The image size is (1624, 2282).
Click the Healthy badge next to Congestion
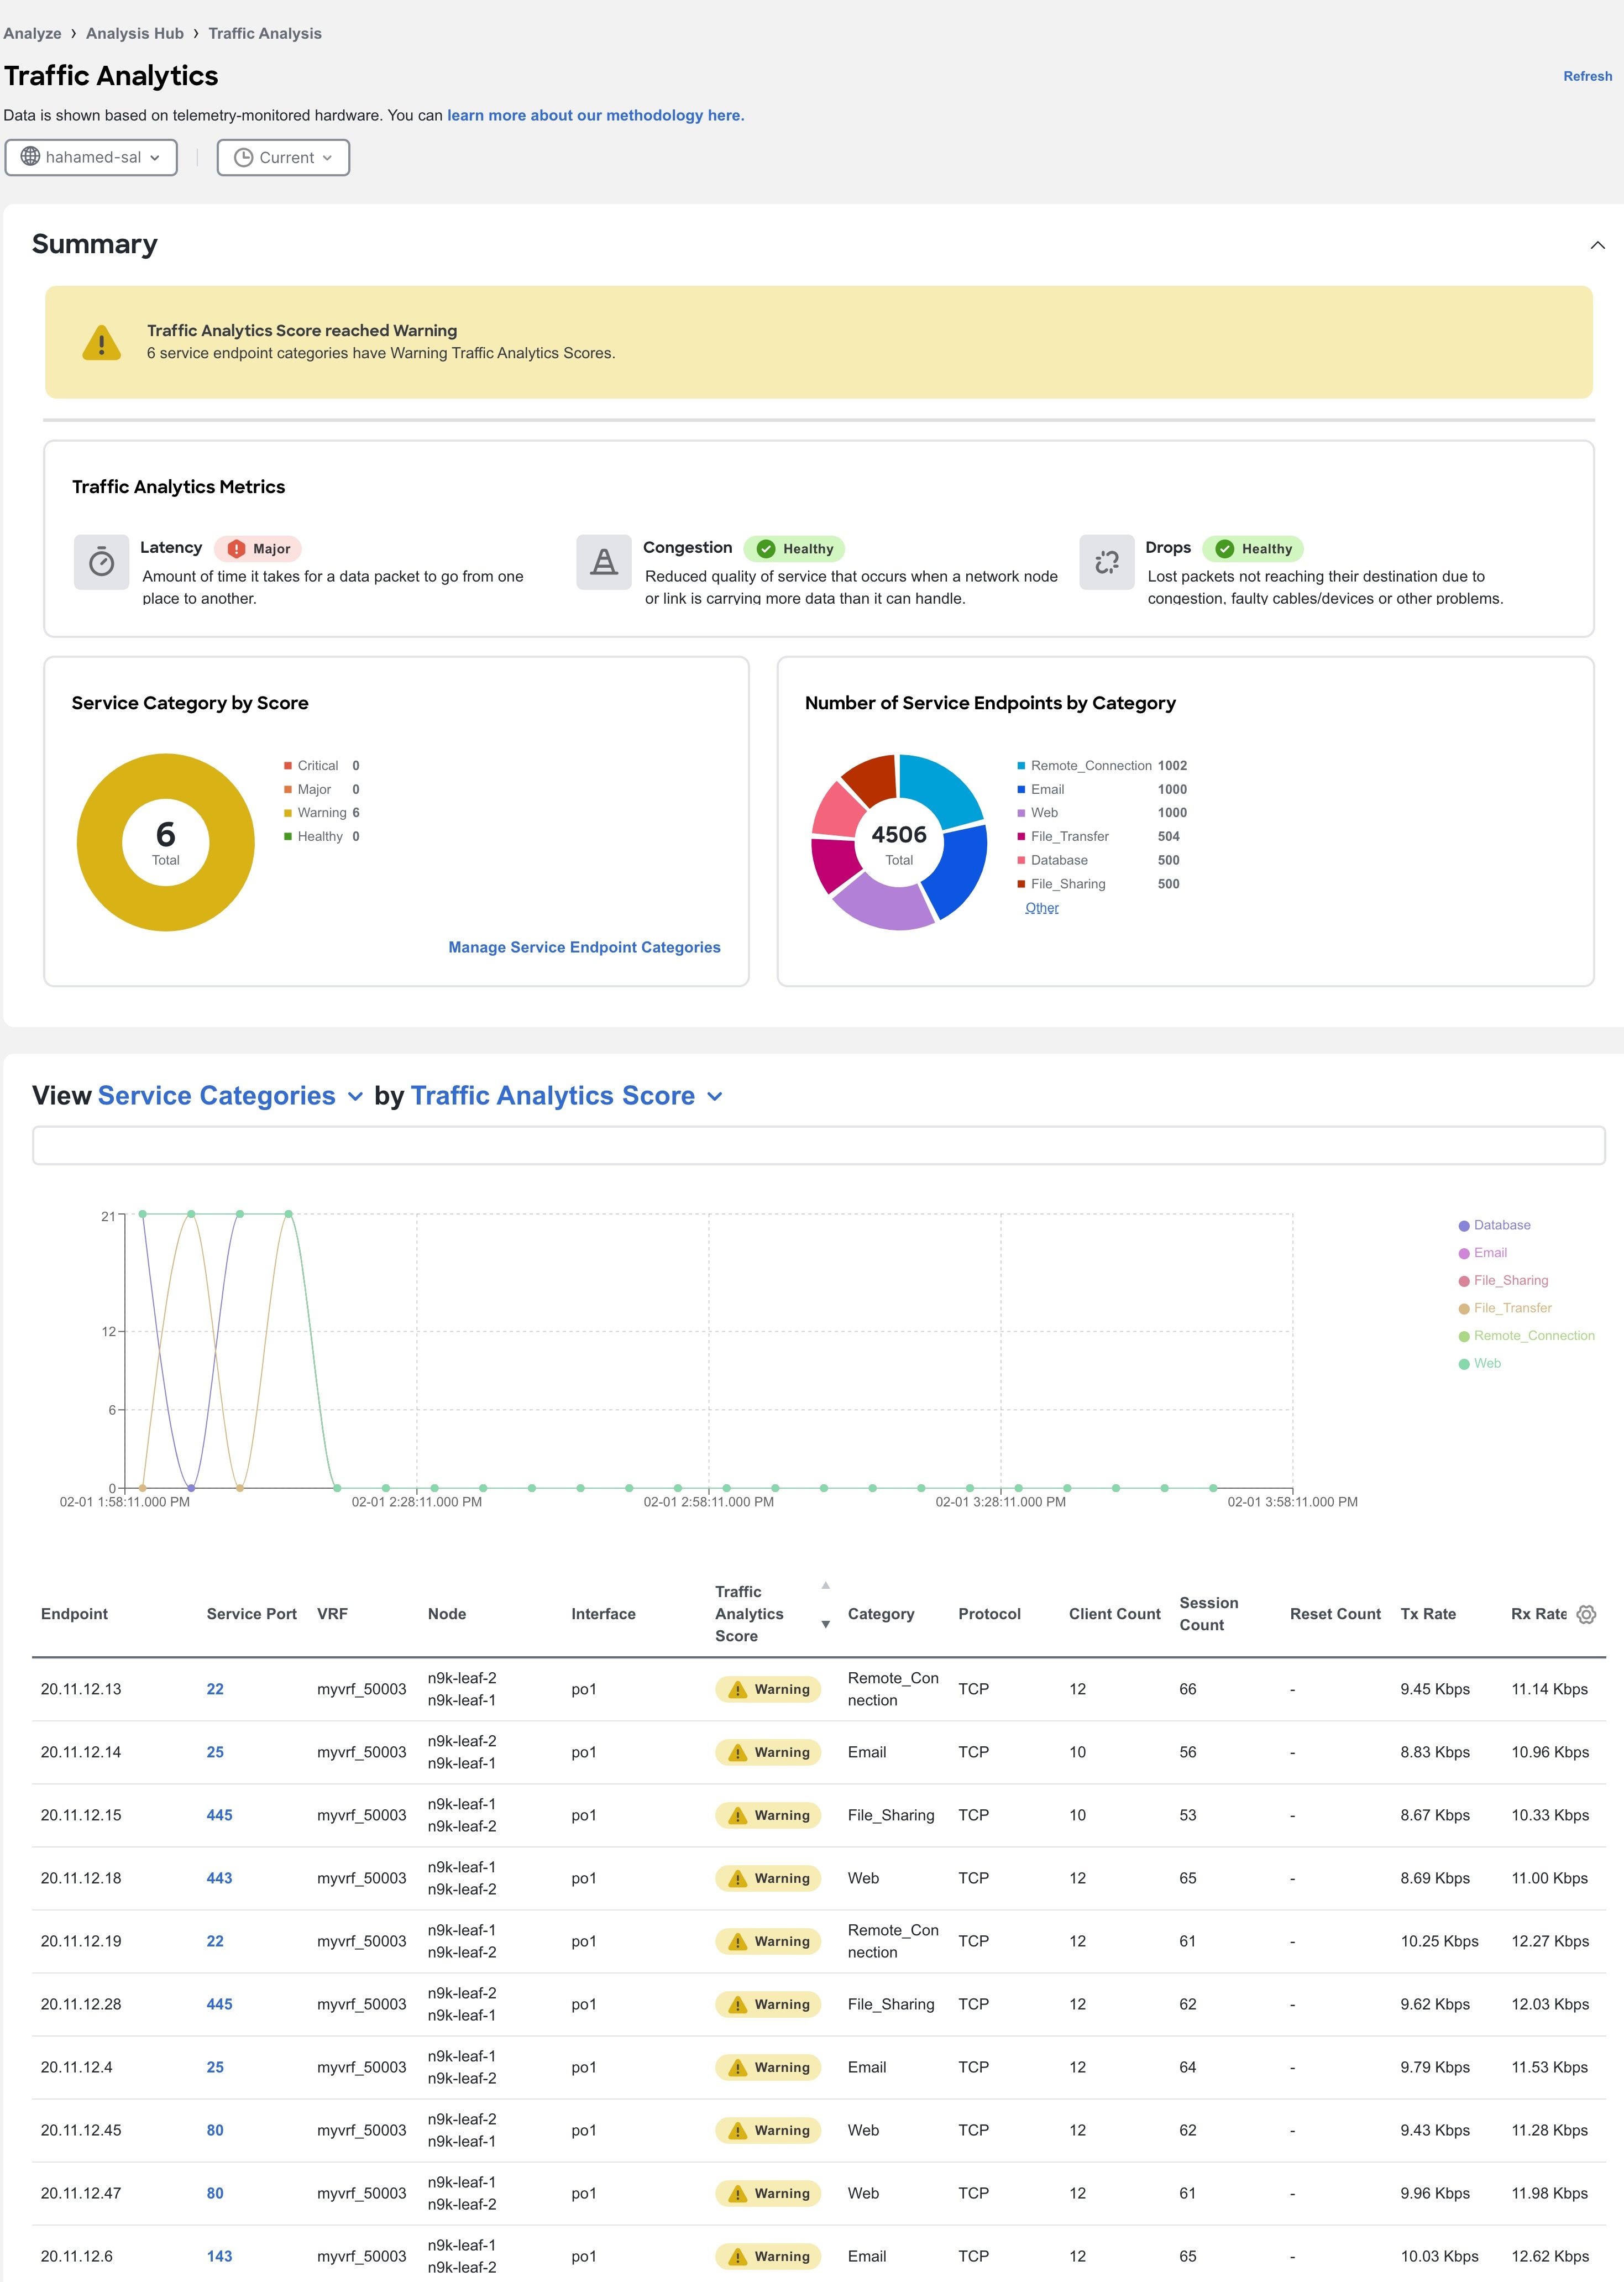point(795,548)
